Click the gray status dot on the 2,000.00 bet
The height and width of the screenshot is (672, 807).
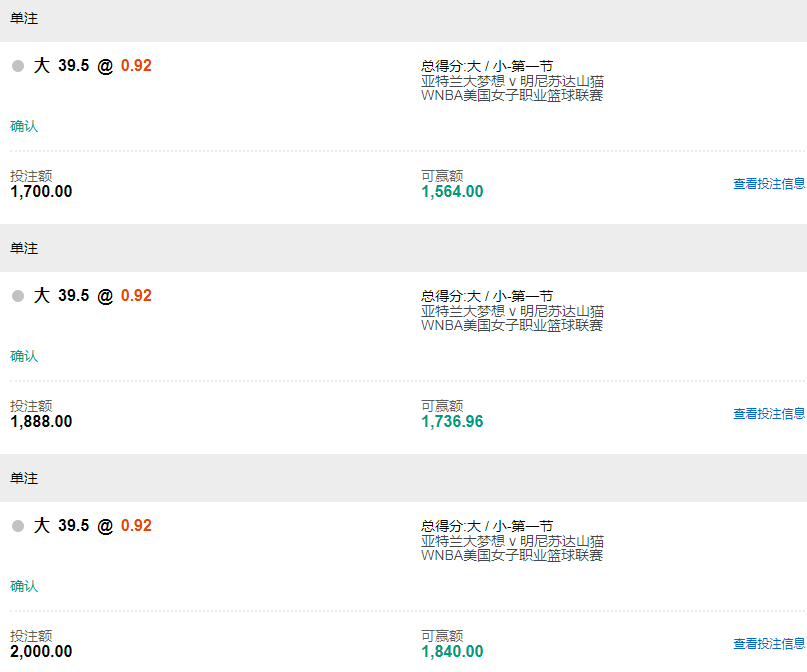[18, 527]
